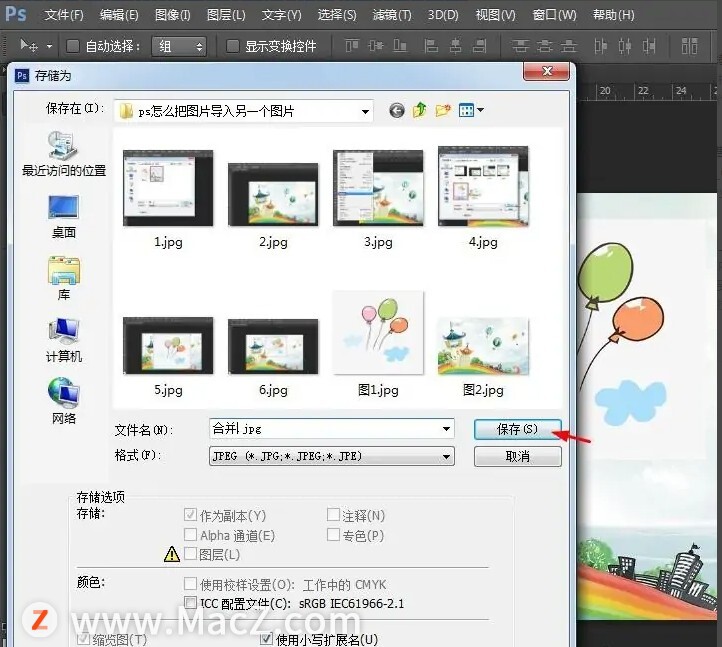This screenshot has height=647, width=722.
Task: Open the 格式 JPEG format dropdown
Action: click(332, 456)
